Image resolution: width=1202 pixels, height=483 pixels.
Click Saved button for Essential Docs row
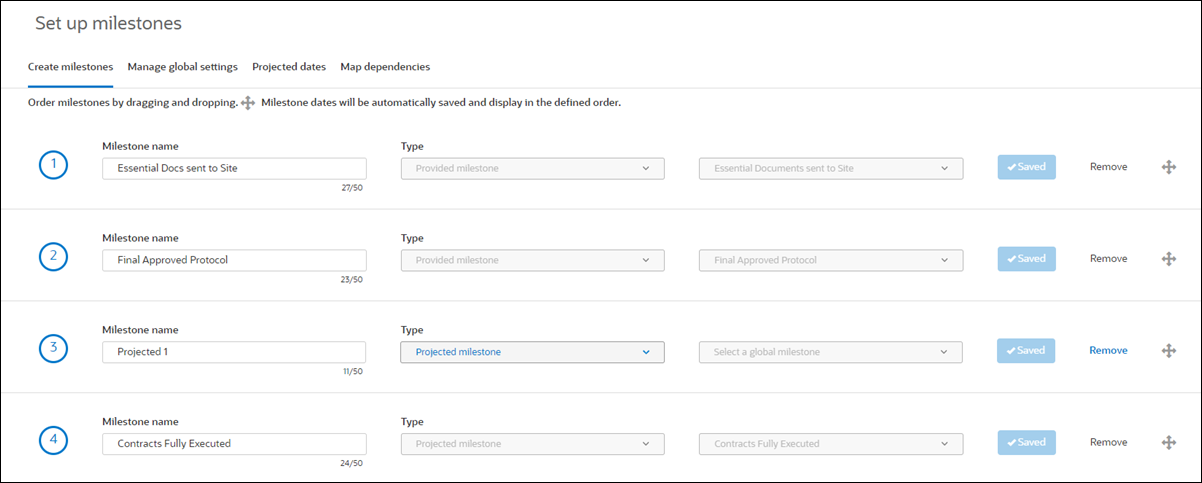coord(1026,167)
